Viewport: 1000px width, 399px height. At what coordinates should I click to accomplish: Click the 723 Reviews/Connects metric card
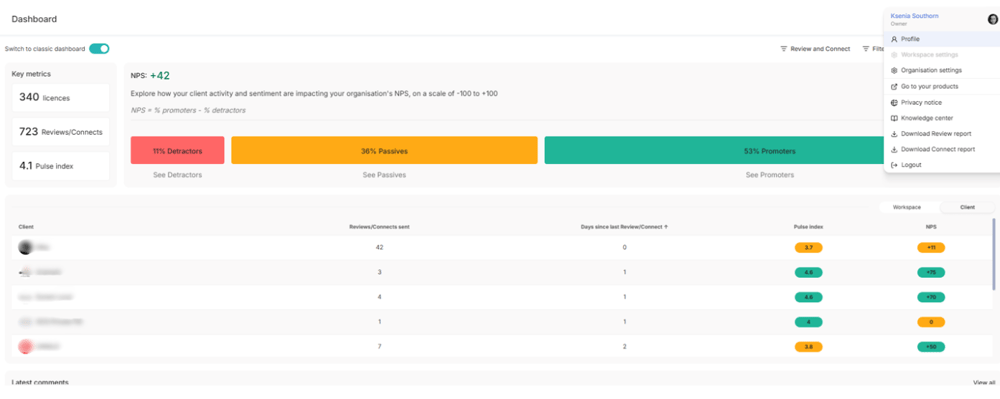(x=61, y=132)
